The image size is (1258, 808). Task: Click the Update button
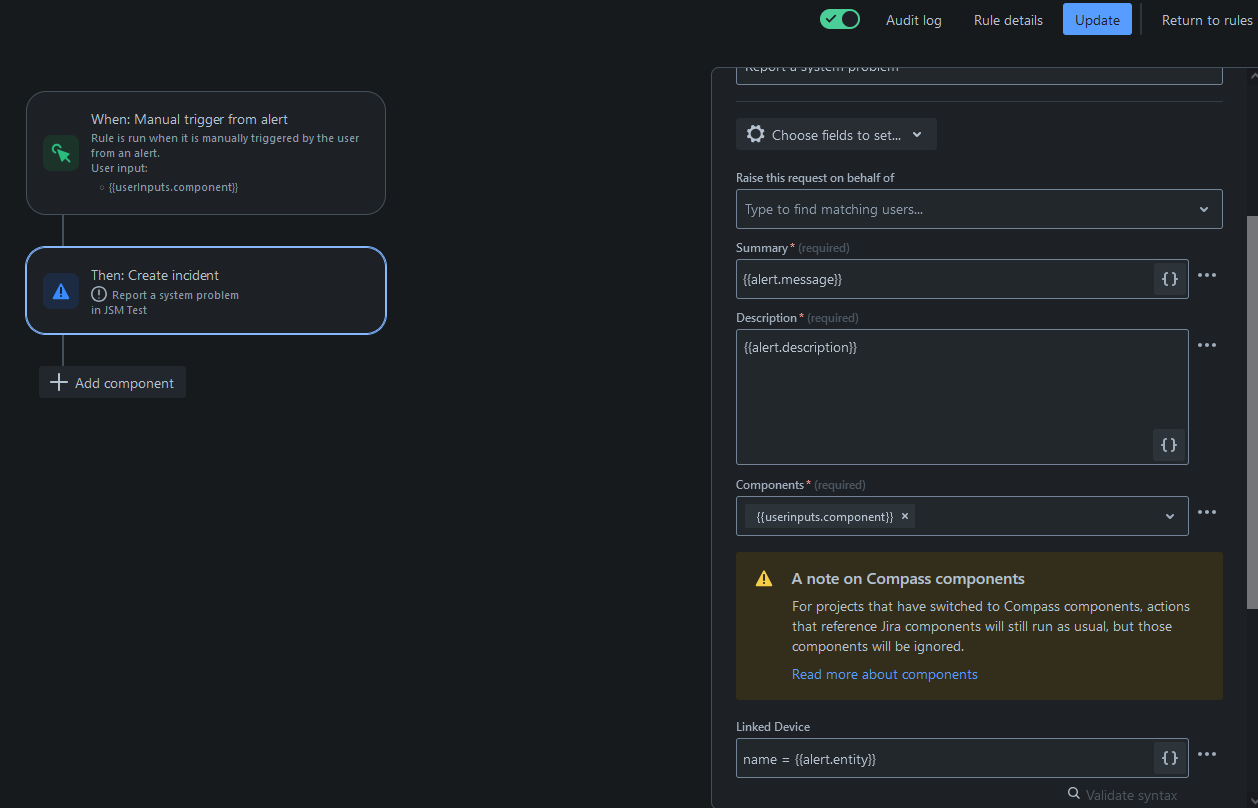point(1097,20)
